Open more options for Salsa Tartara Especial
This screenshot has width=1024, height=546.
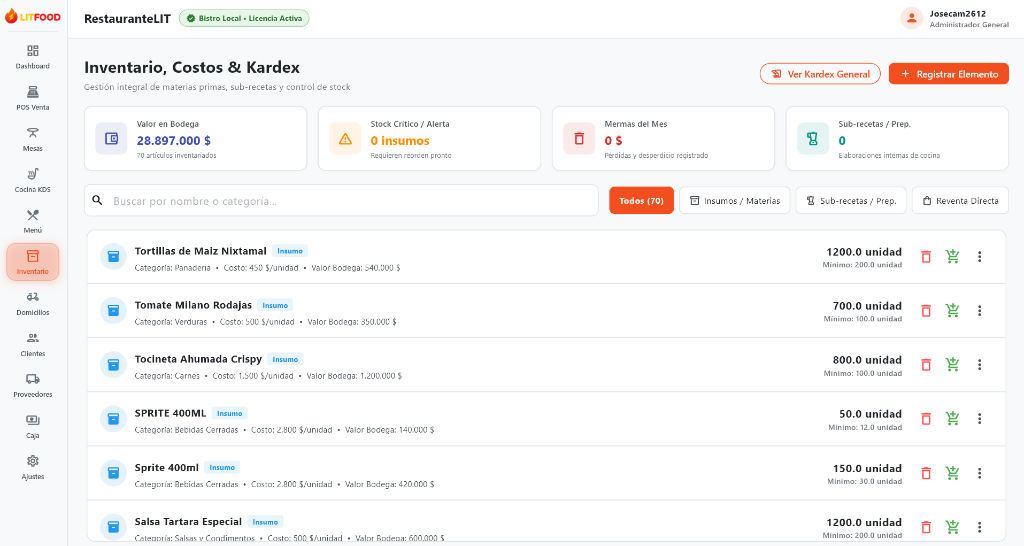[x=980, y=527]
